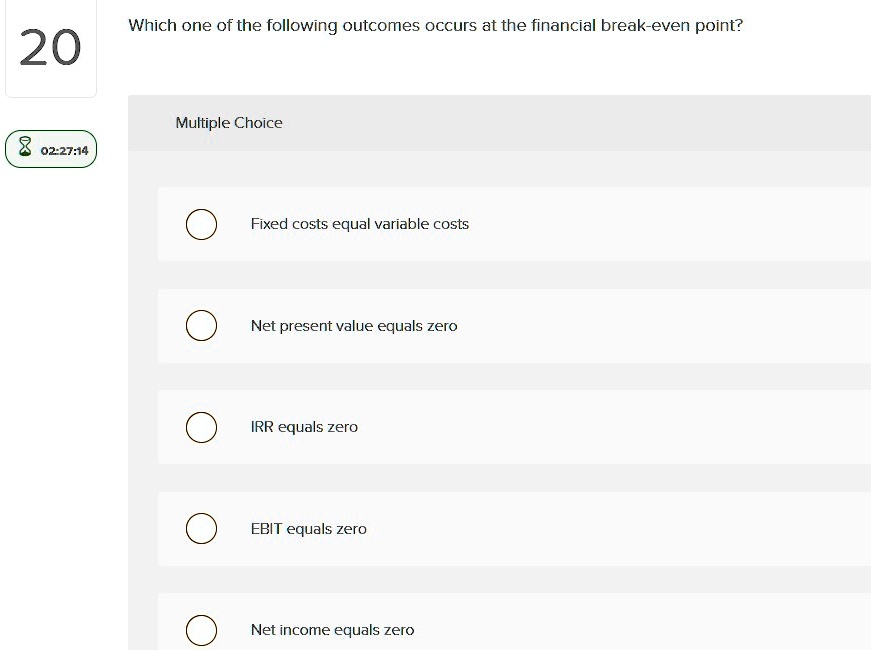871x650 pixels.
Task: Click the question text about financial break-even point
Action: pyautogui.click(x=434, y=25)
